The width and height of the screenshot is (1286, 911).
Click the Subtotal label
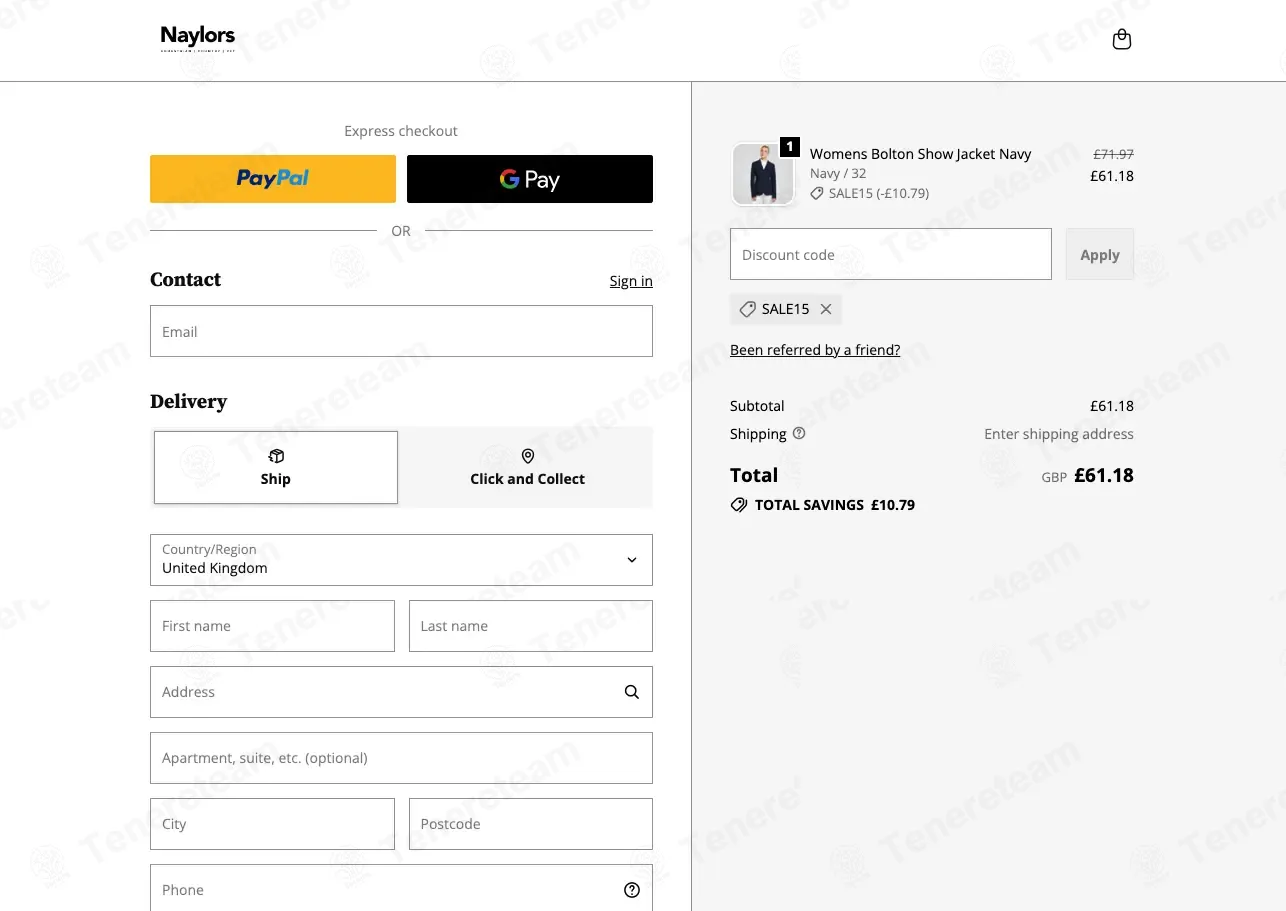[x=757, y=406]
